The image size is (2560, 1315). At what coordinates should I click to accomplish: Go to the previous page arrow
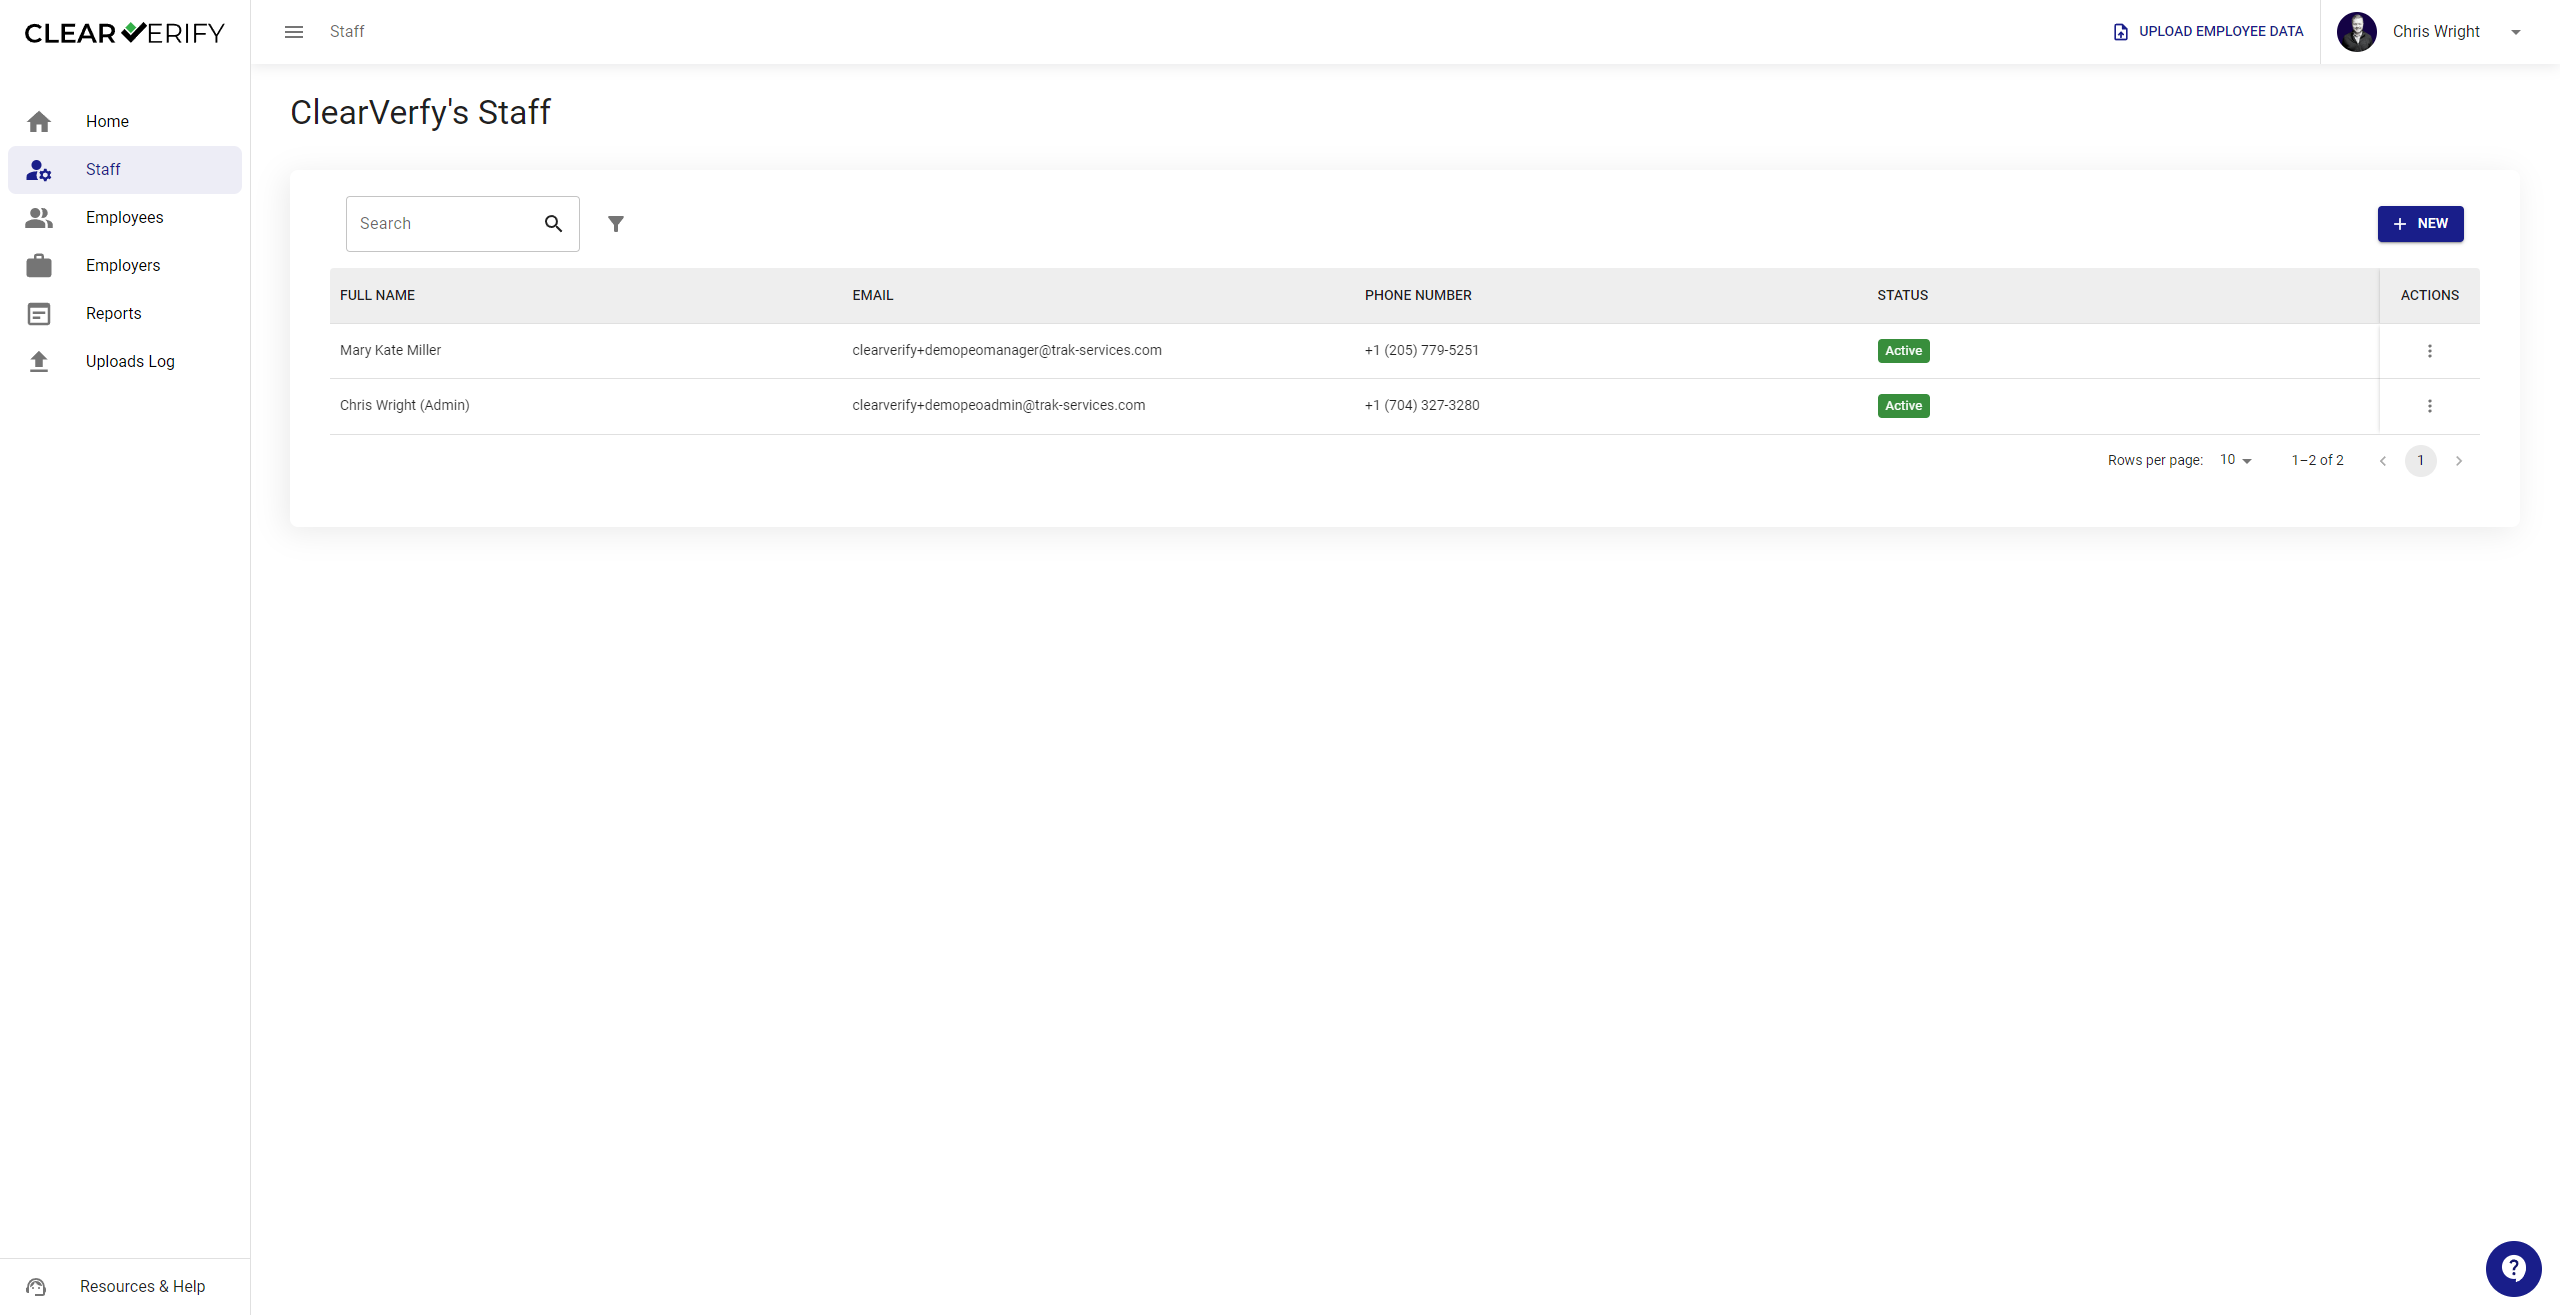[2383, 461]
